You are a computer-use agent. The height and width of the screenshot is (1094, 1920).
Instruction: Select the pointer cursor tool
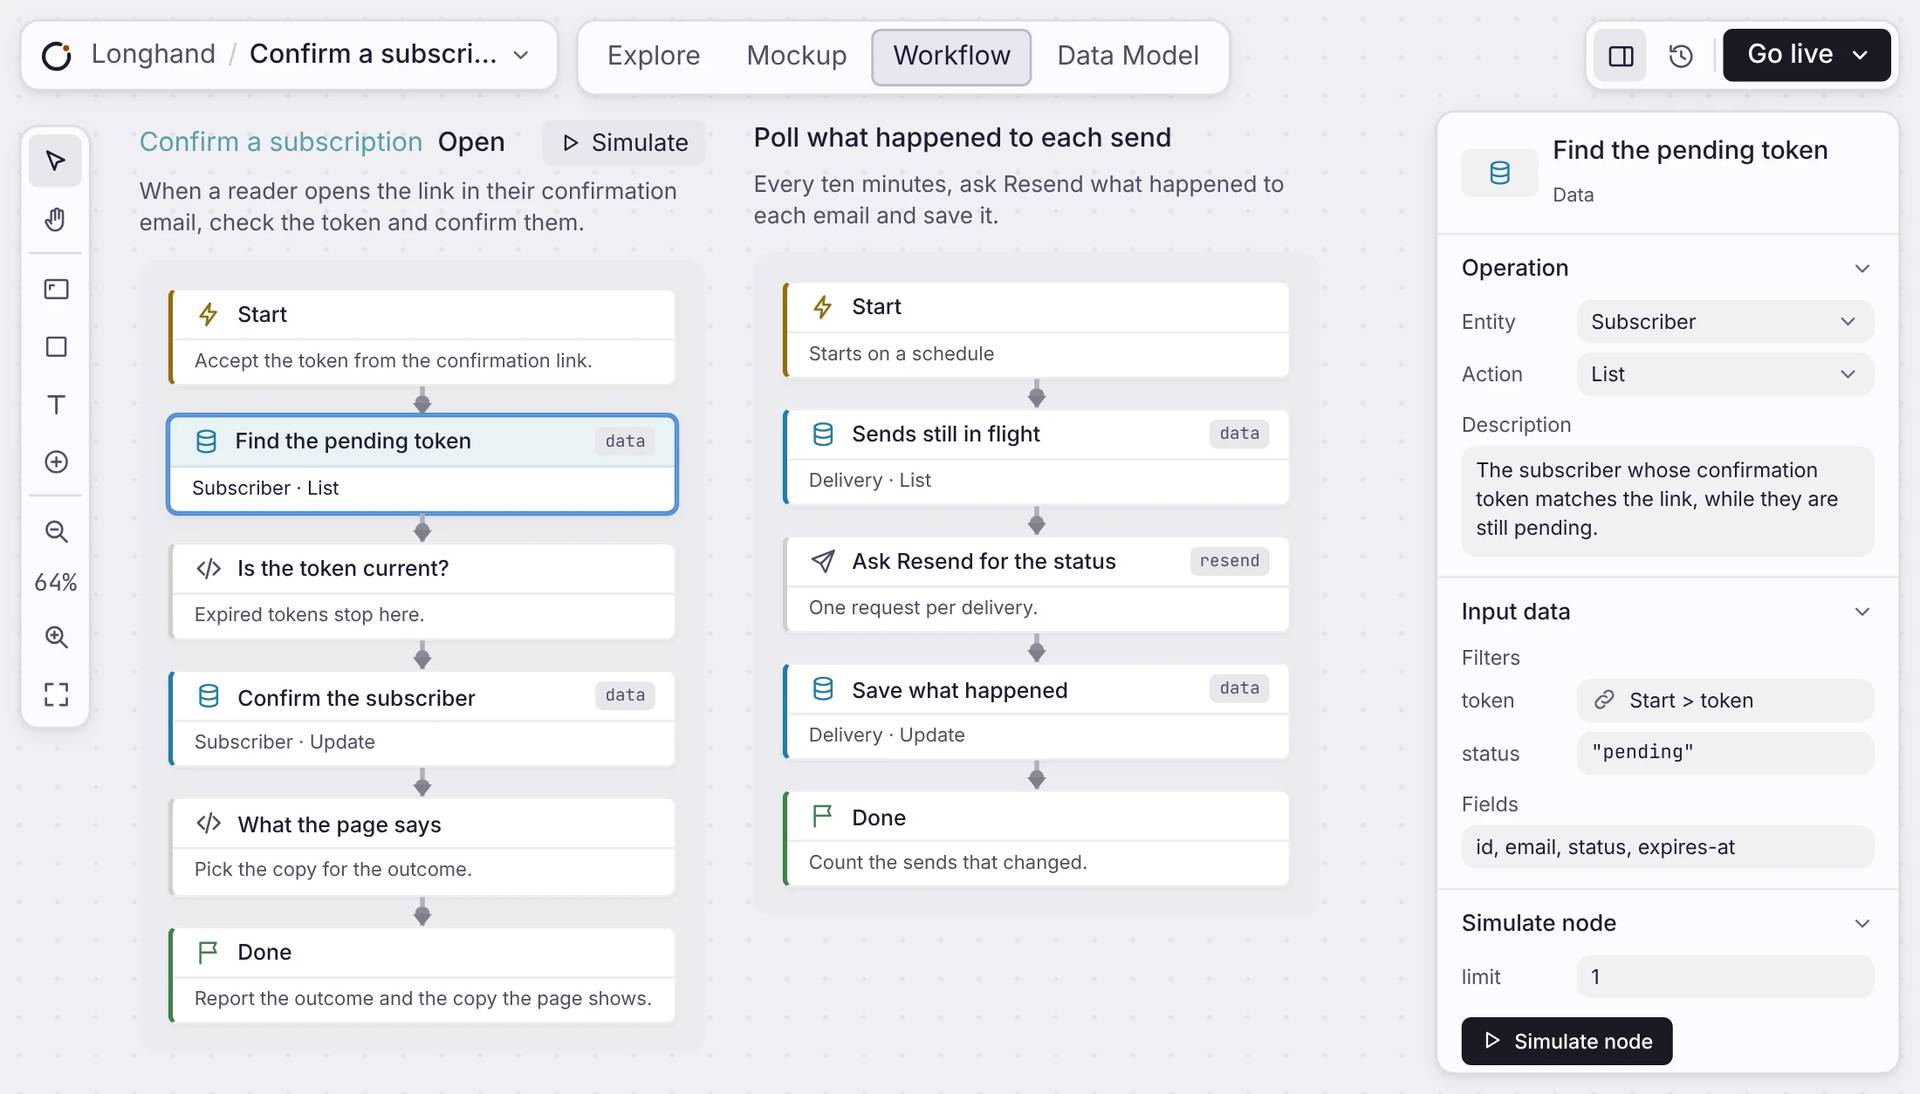(56, 161)
